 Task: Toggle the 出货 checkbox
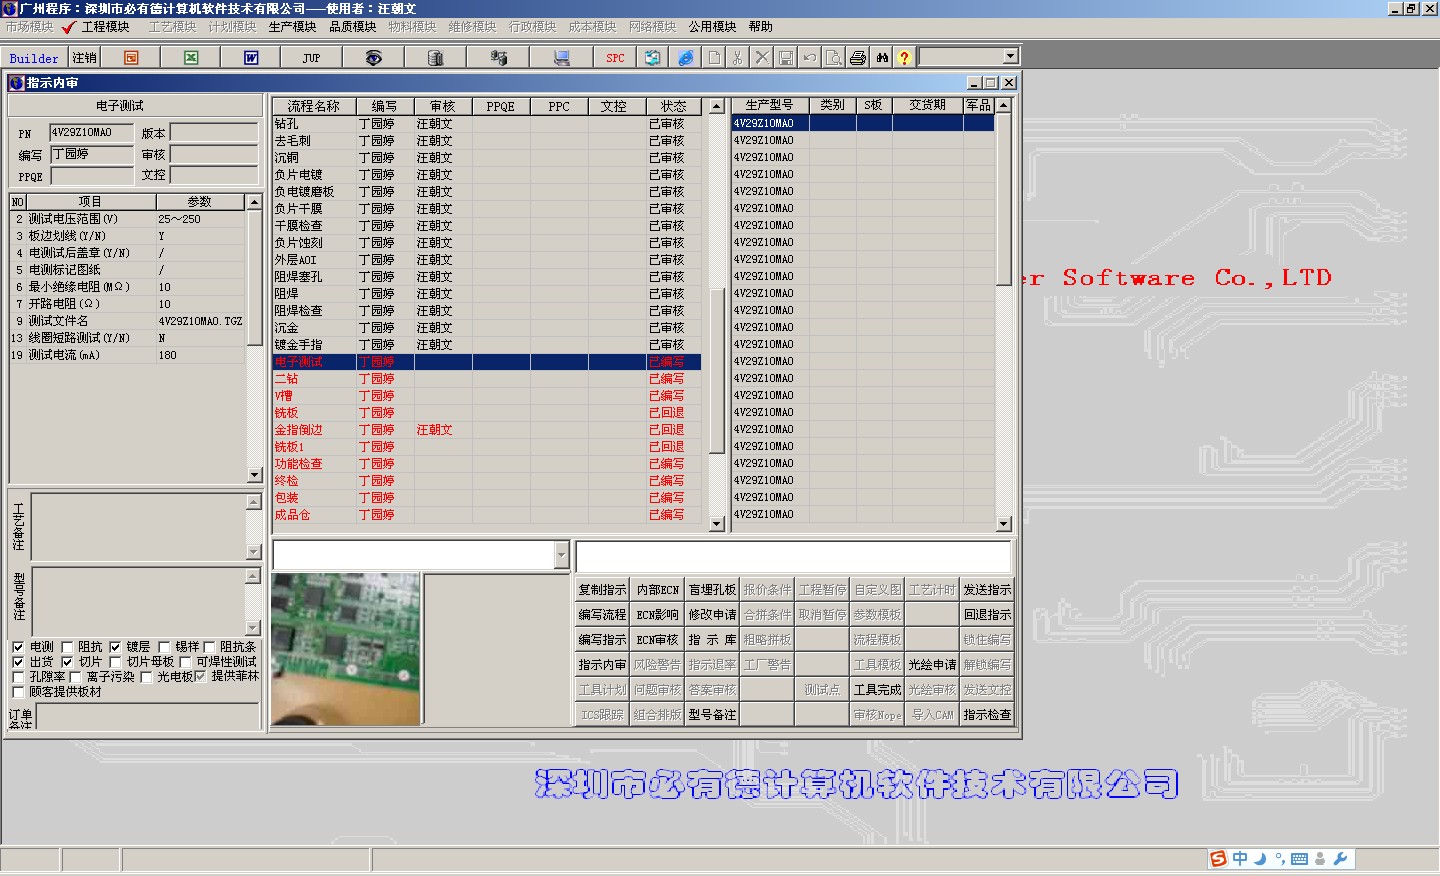[x=18, y=662]
